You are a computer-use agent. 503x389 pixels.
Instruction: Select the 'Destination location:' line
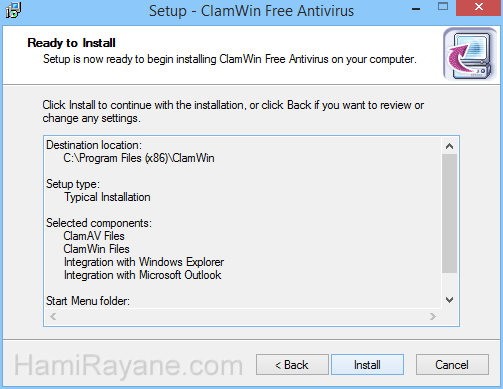tap(94, 145)
